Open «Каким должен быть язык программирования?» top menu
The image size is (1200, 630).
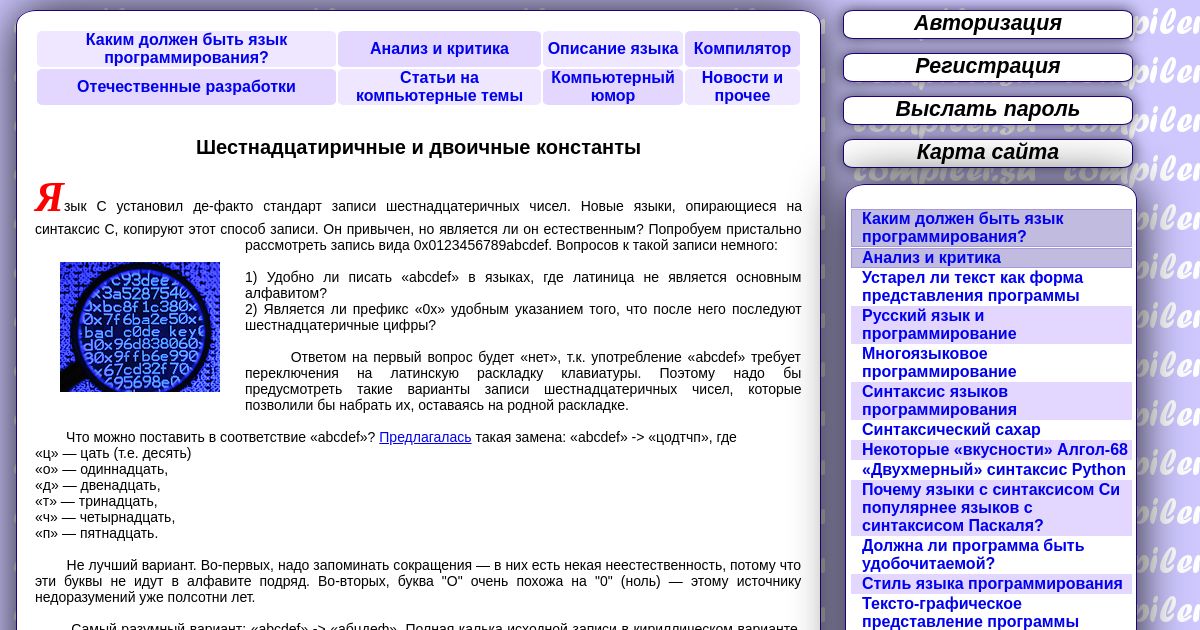pyautogui.click(x=186, y=49)
